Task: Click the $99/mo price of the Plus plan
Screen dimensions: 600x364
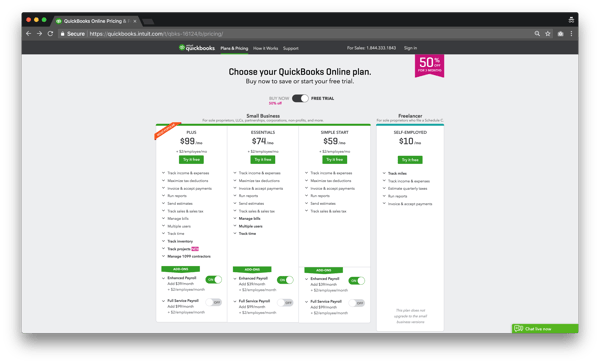Action: coord(191,141)
